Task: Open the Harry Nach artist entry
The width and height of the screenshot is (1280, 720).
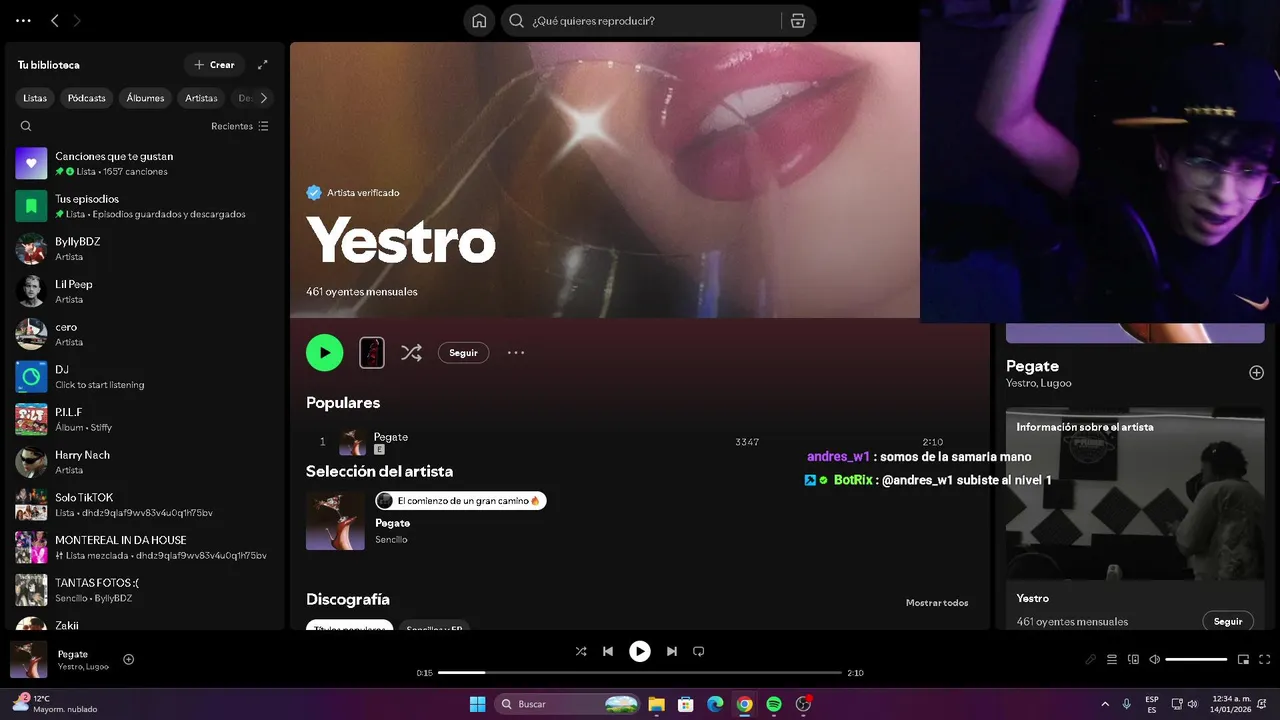Action: tap(145, 462)
